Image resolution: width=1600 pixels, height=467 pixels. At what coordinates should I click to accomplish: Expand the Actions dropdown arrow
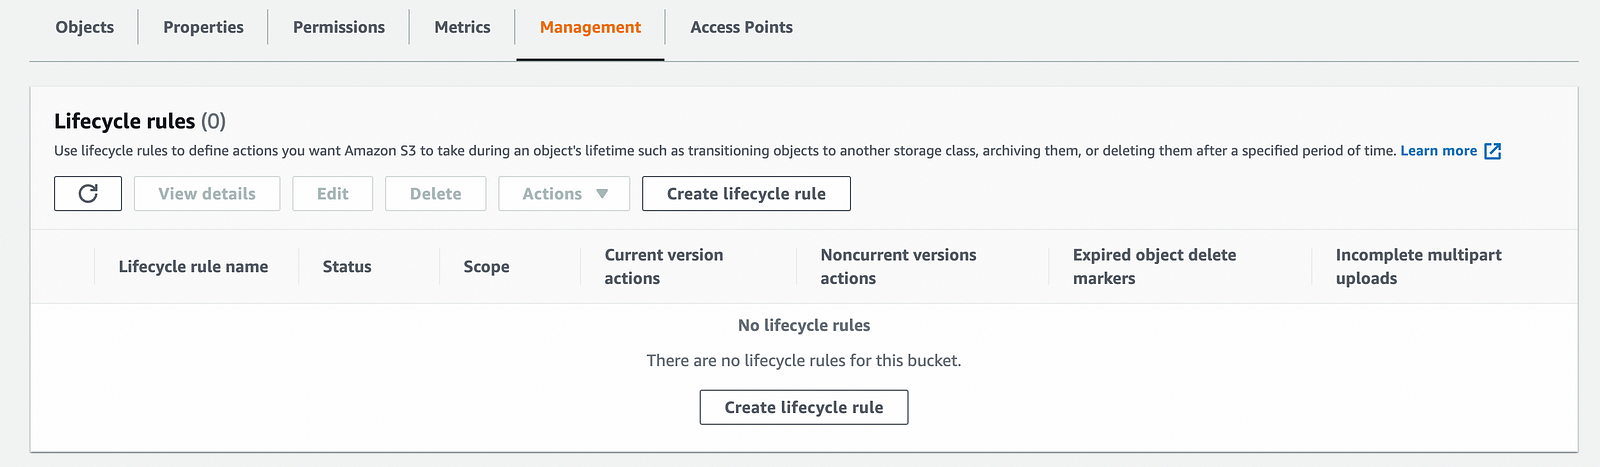click(x=602, y=194)
